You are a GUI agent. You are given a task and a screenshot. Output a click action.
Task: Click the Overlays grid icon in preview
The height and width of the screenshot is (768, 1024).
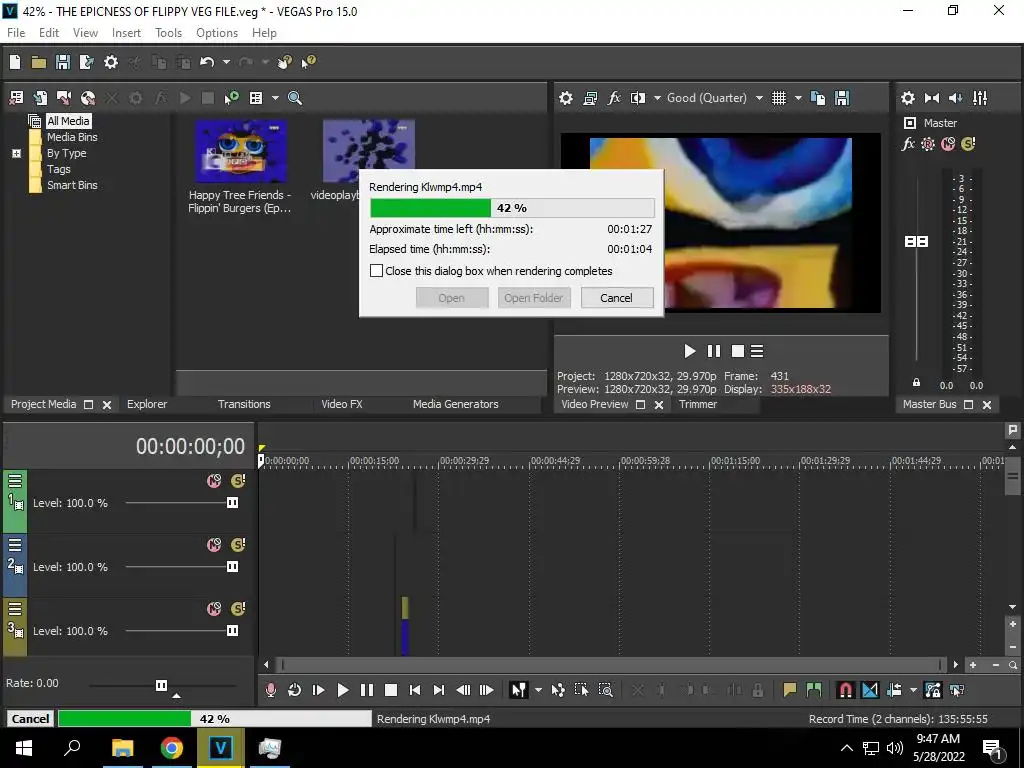click(778, 98)
